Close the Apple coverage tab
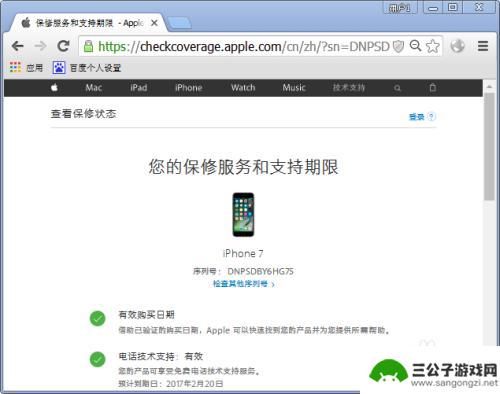This screenshot has width=500, height=394. click(x=154, y=23)
